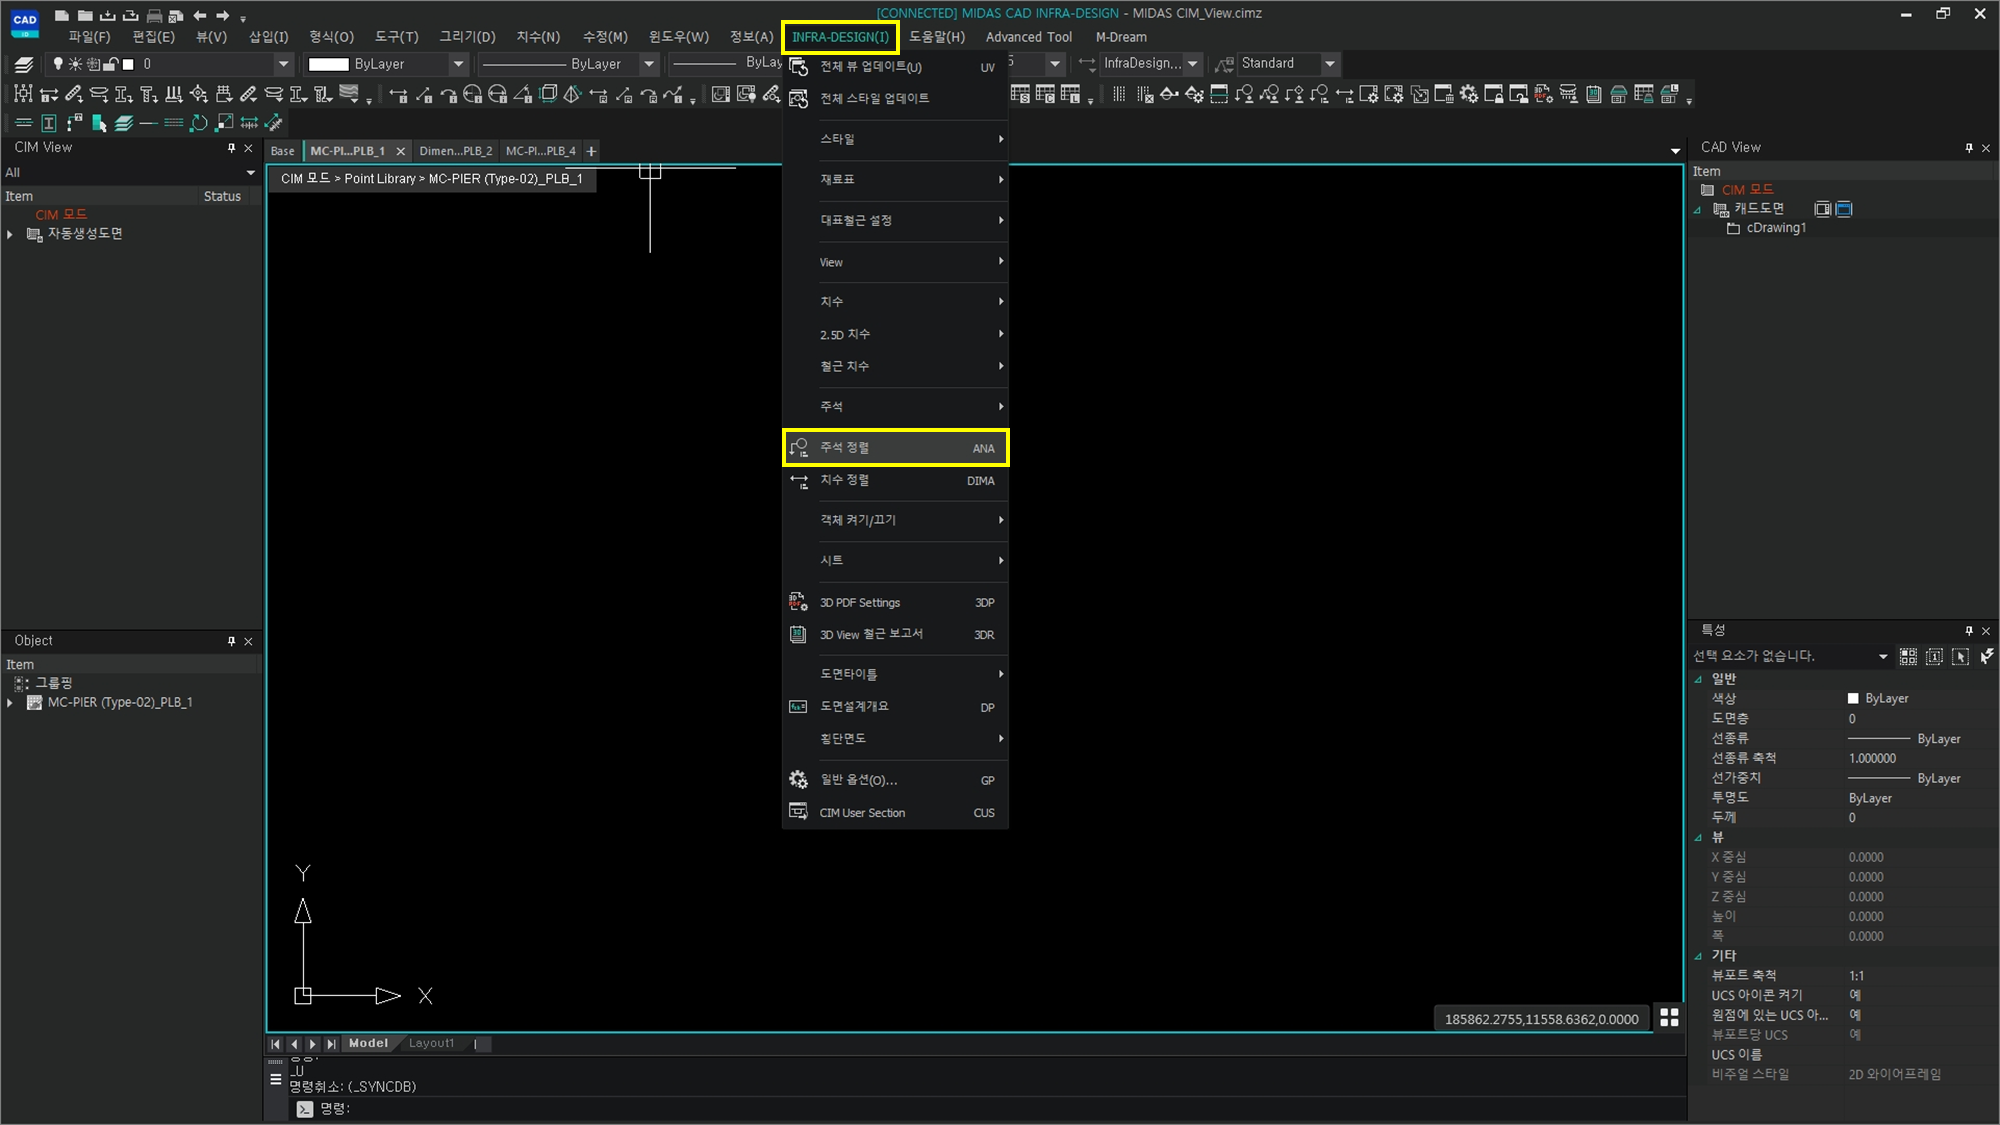Open the ByLayer color dropdown
The image size is (2000, 1125).
tap(458, 64)
